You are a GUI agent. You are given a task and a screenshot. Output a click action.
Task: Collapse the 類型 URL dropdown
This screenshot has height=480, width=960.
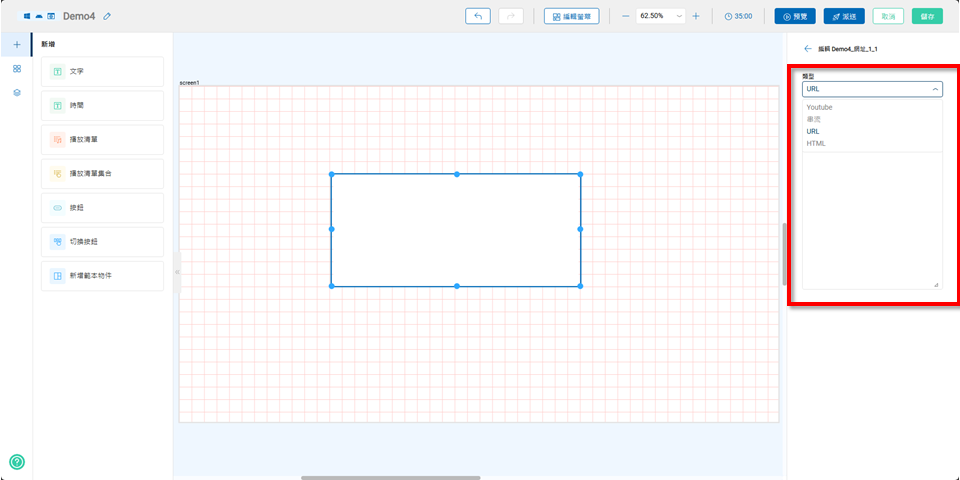[935, 89]
